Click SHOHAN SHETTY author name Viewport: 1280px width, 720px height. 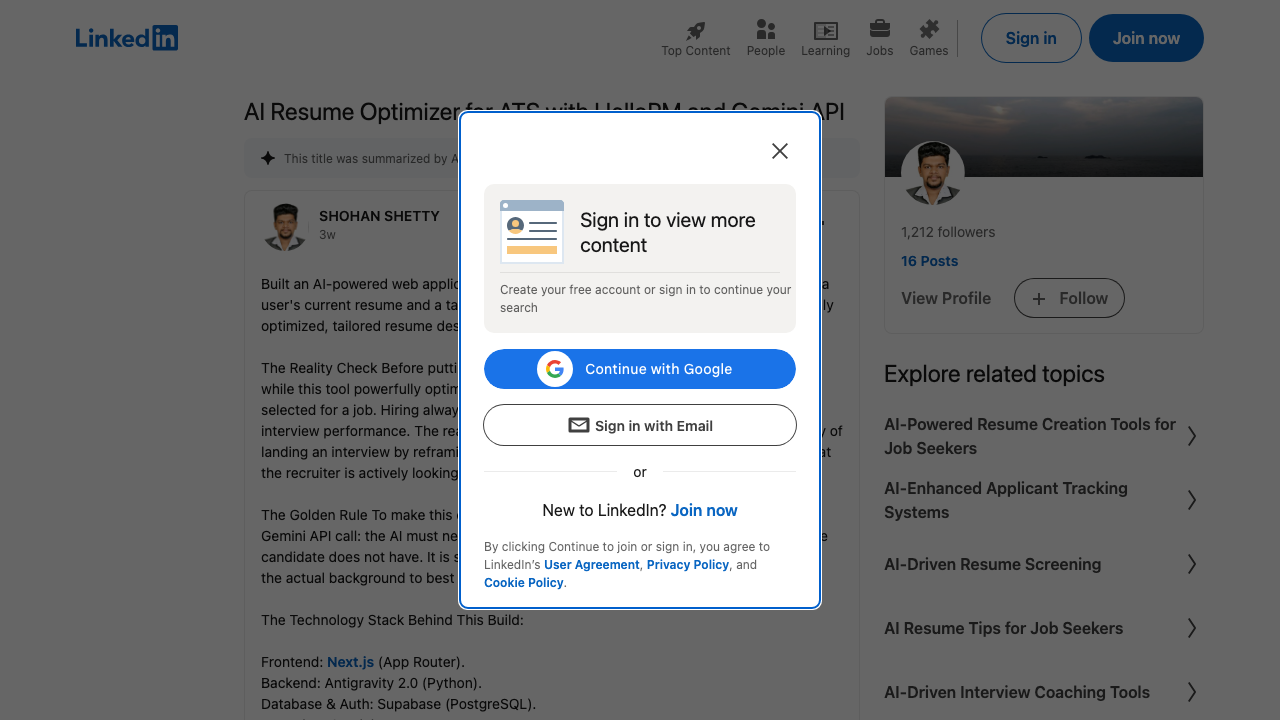click(379, 216)
